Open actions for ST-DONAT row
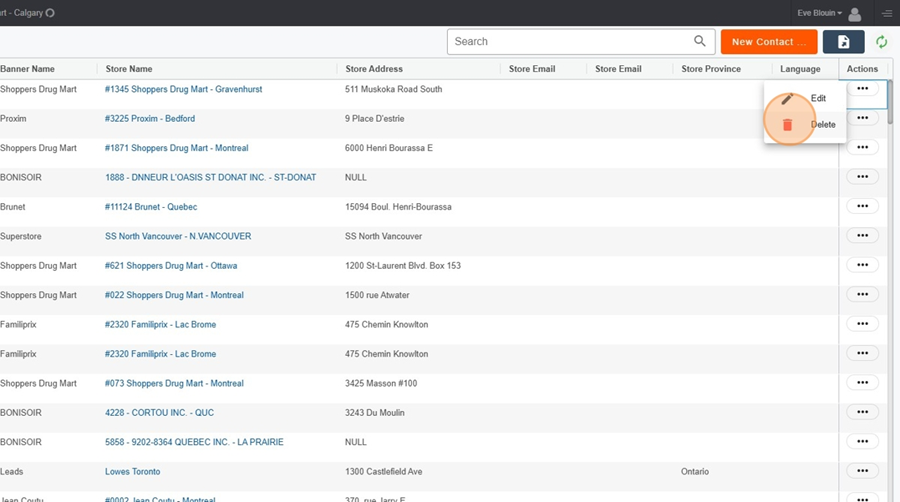Viewport: 900px width, 502px height. [x=862, y=176]
